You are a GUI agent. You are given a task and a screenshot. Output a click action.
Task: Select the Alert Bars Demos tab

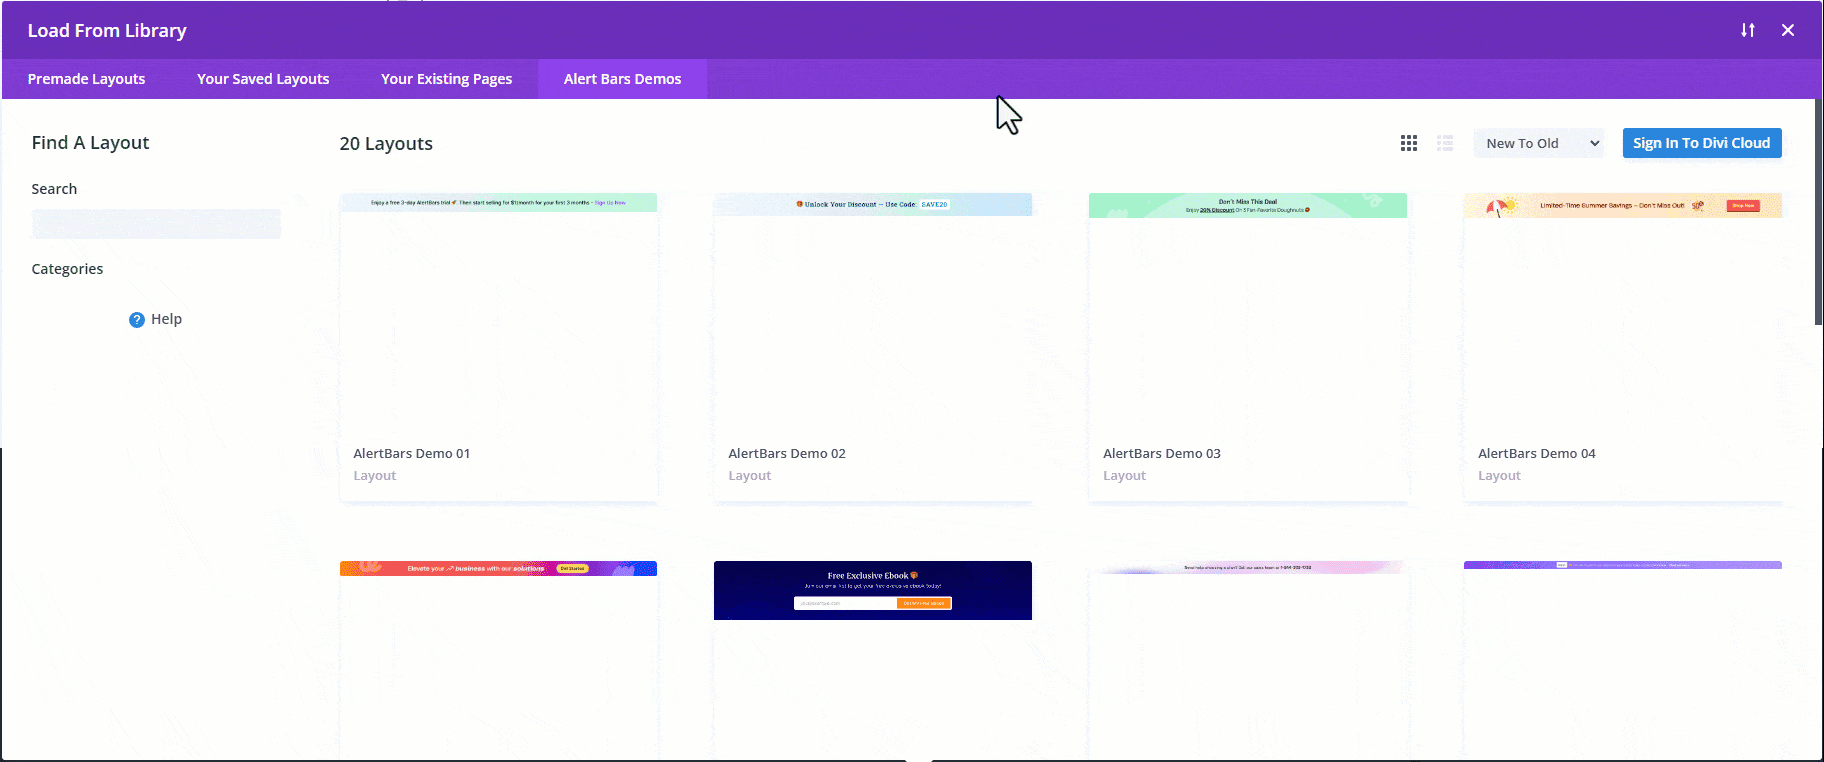622,79
